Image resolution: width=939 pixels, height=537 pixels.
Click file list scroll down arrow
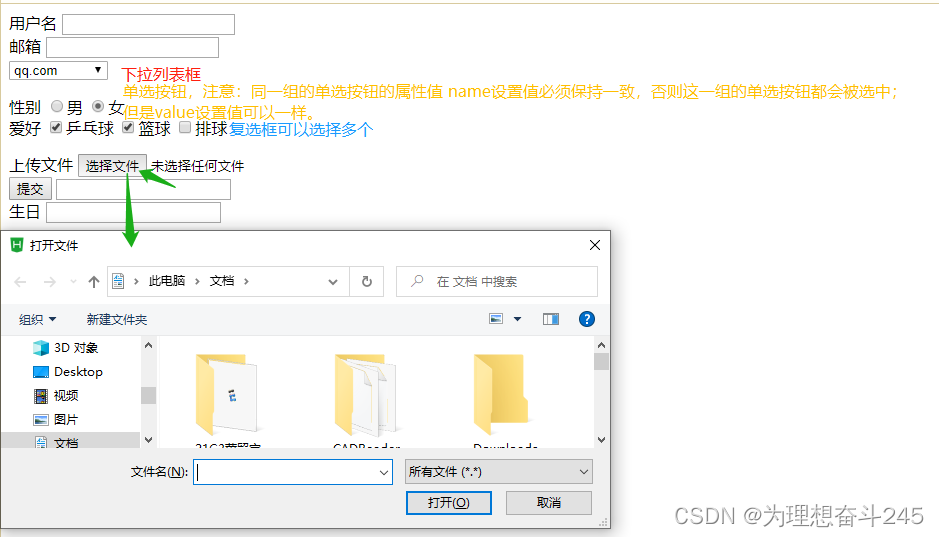(x=601, y=440)
